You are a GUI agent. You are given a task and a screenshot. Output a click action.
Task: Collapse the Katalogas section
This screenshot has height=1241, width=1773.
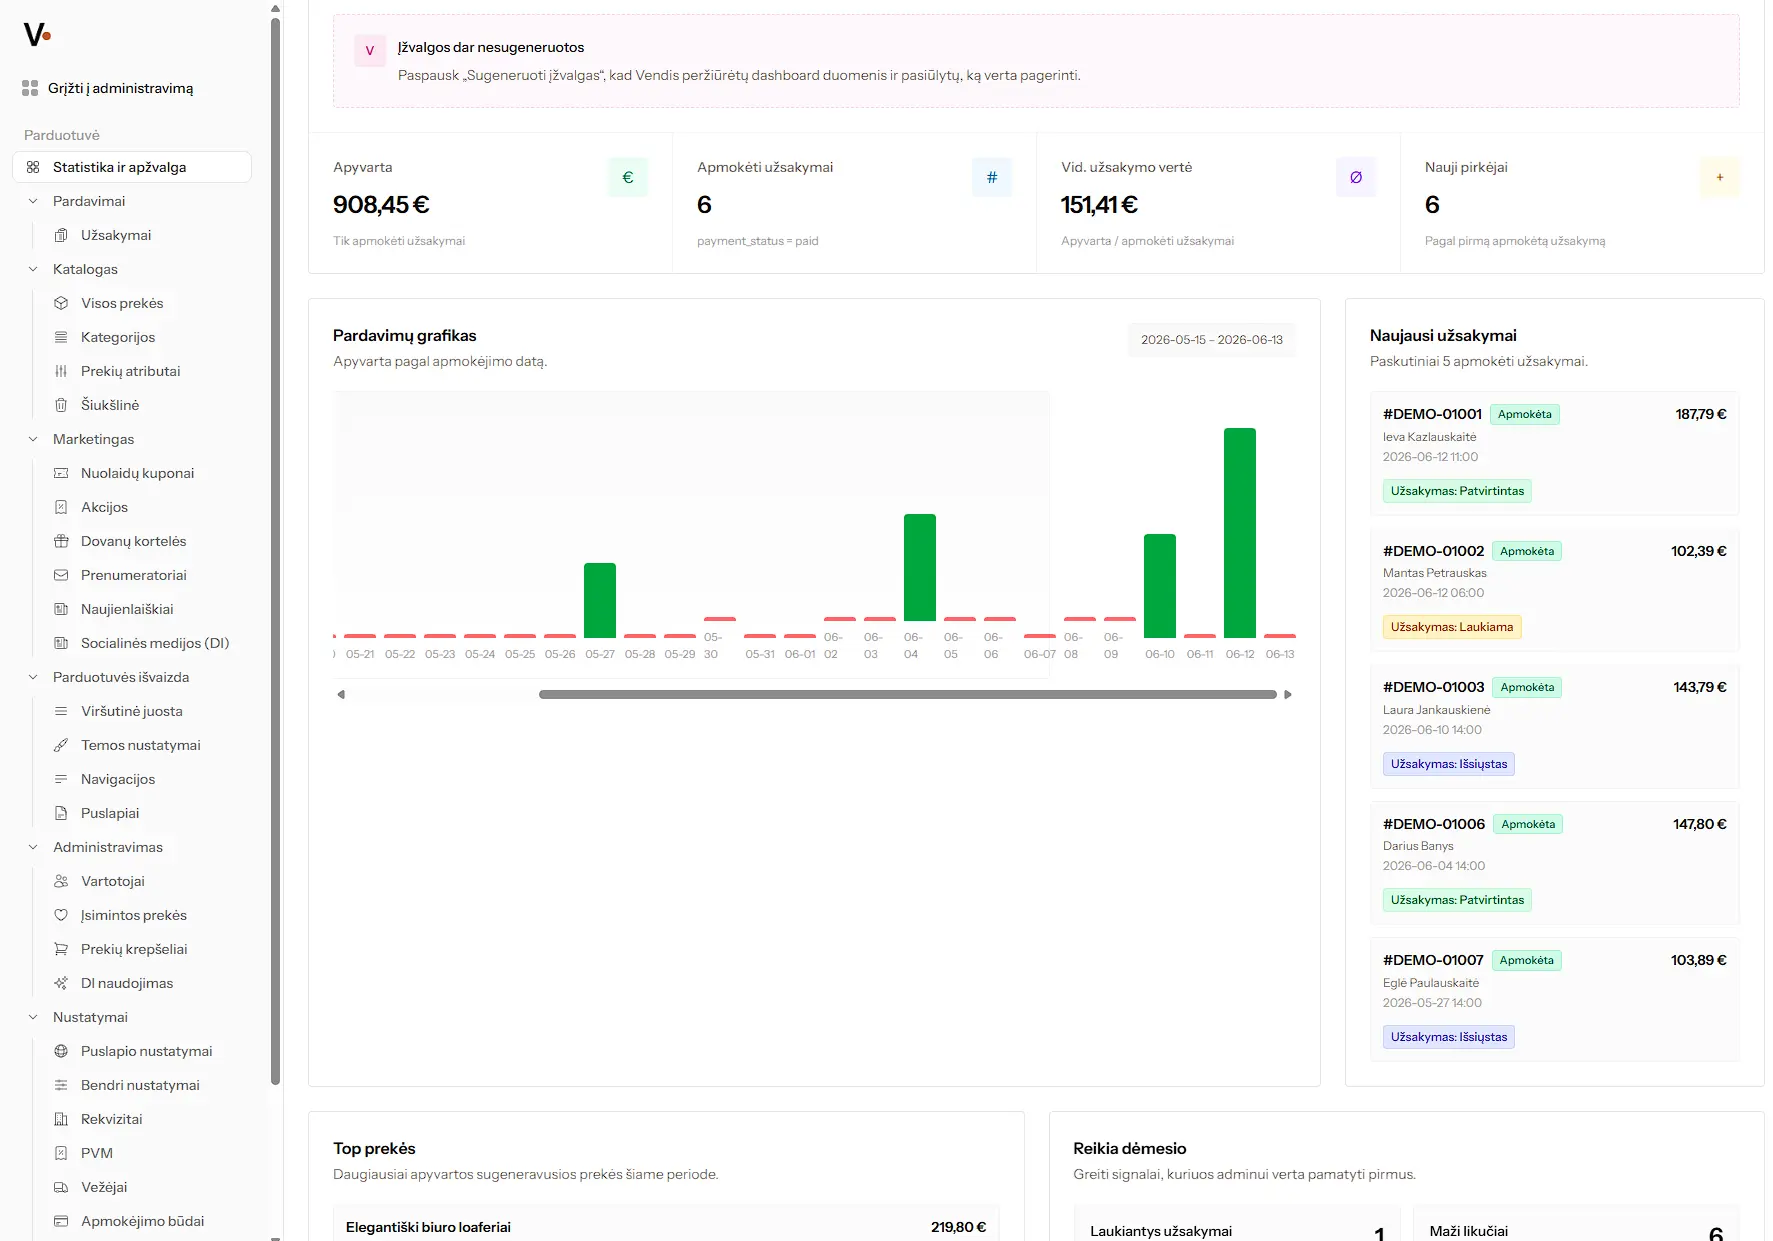click(x=33, y=269)
